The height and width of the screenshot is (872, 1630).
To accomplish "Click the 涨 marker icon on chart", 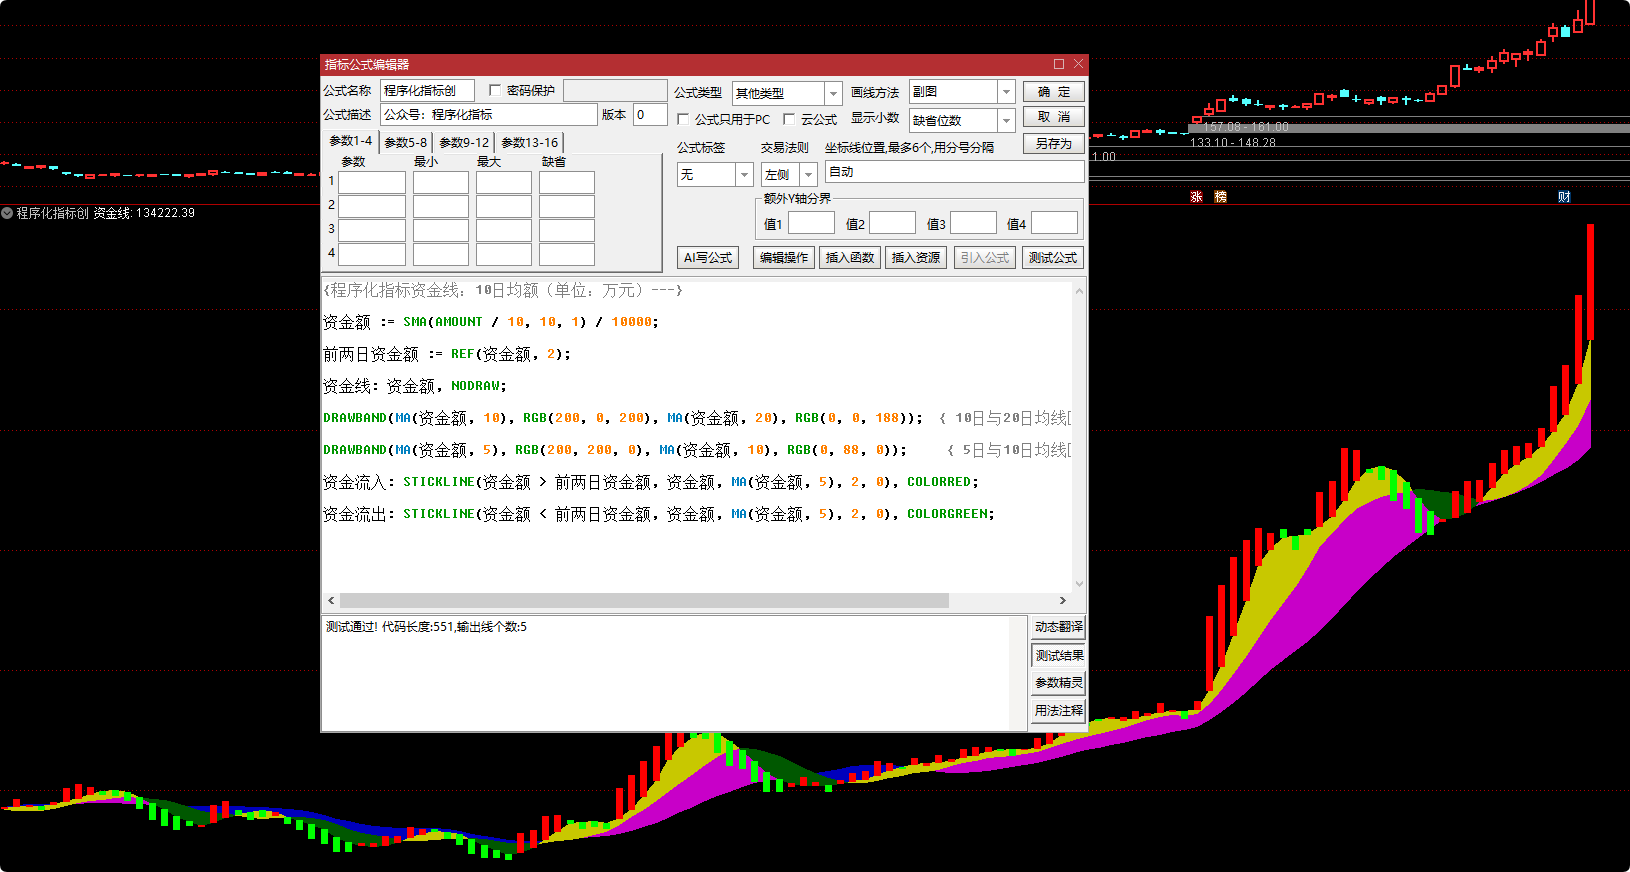I will [x=1196, y=197].
